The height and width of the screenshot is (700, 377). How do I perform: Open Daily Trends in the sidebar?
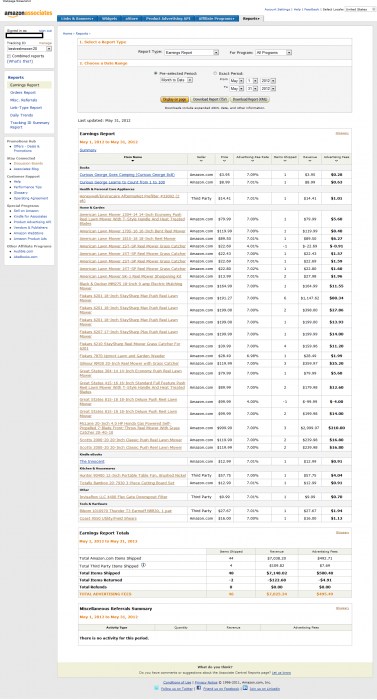pos(21,115)
